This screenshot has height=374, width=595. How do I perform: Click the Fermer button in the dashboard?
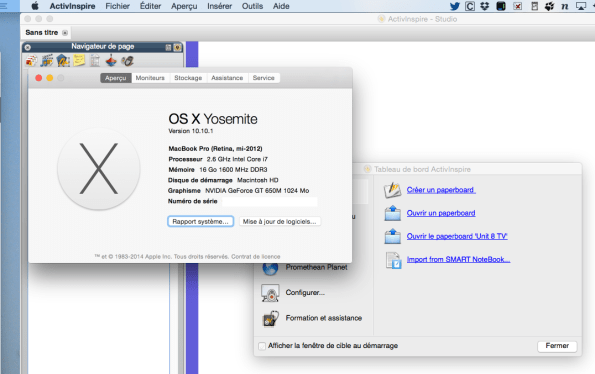pyautogui.click(x=557, y=346)
